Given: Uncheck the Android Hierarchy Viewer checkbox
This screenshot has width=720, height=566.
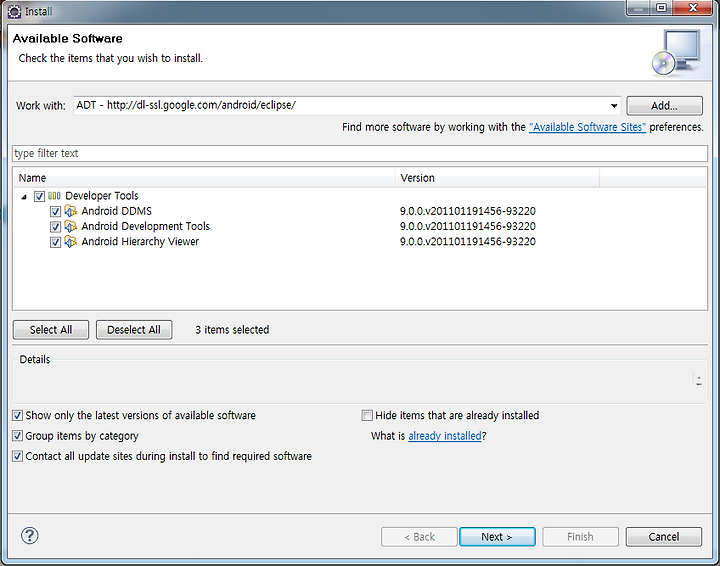Looking at the screenshot, I should (56, 242).
